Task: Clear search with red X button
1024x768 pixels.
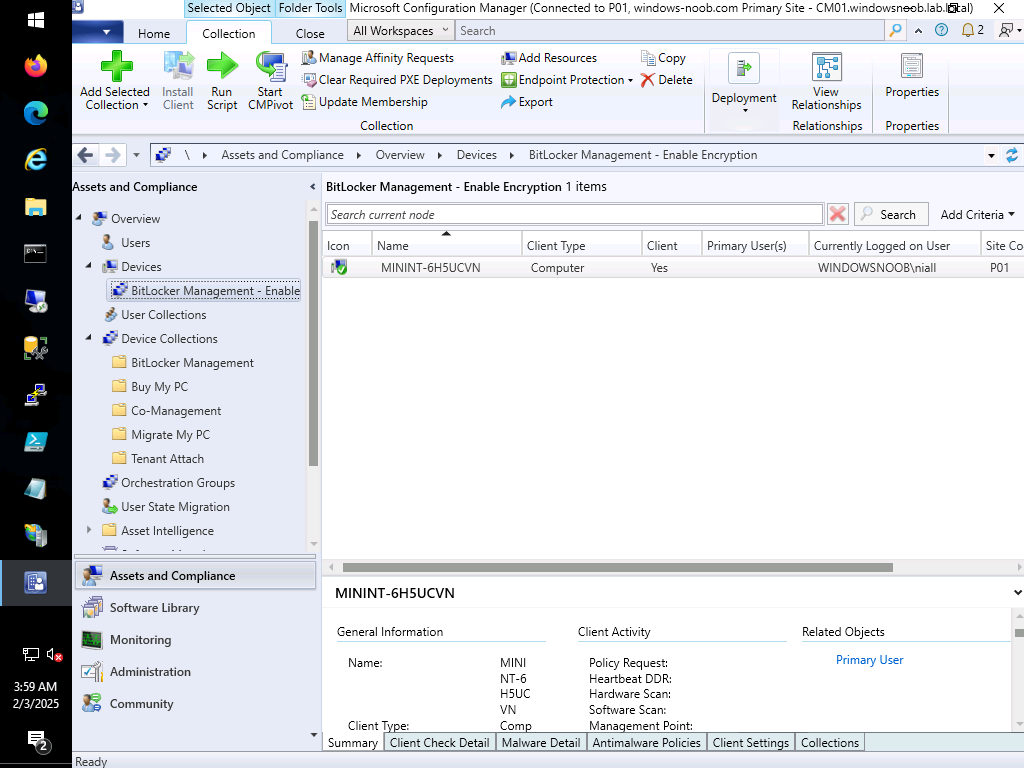Action: (837, 214)
